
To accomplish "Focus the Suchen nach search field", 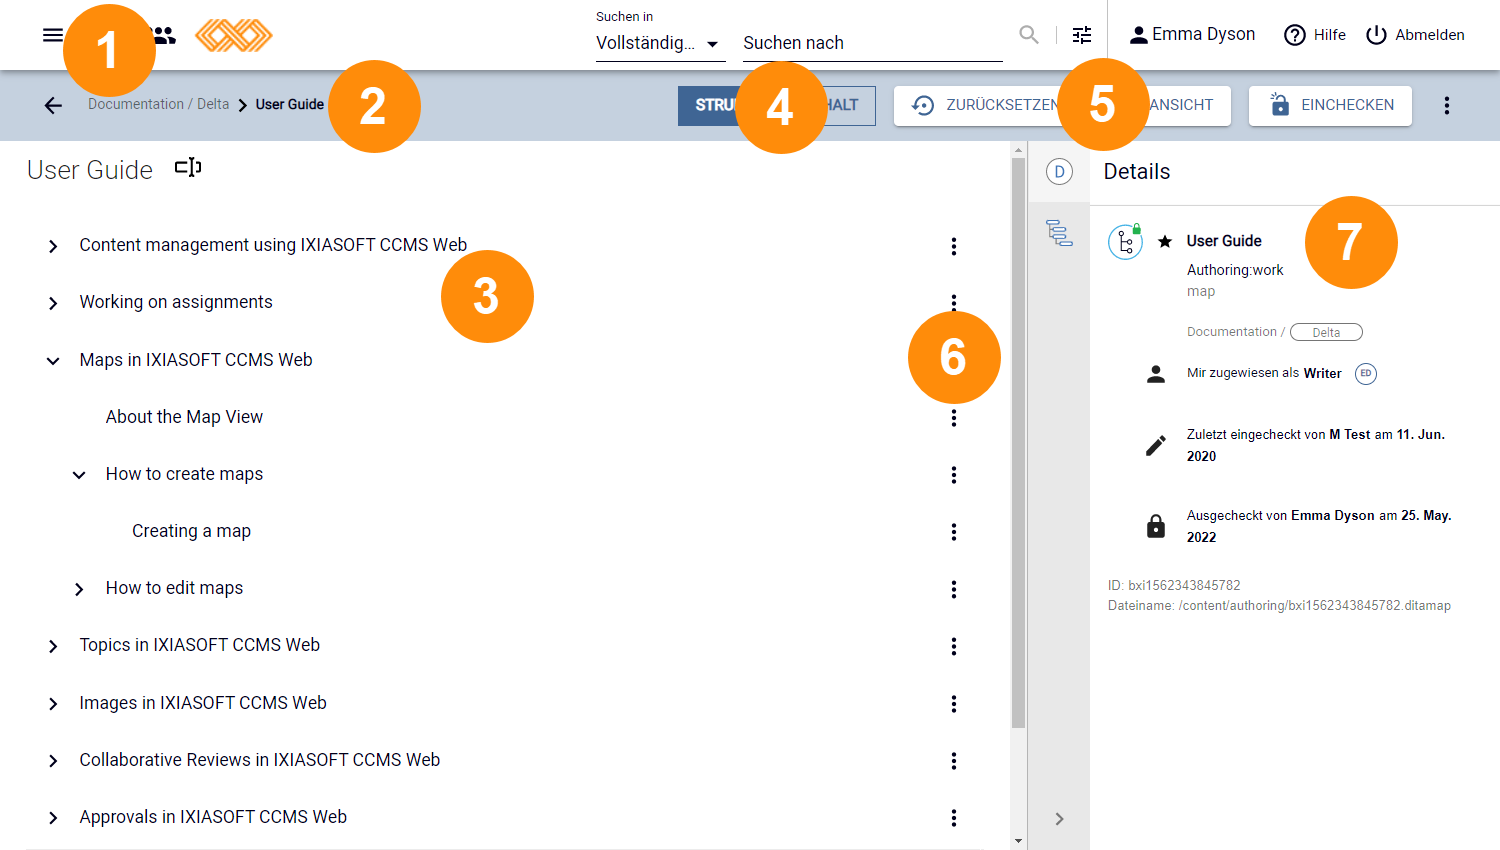I will coord(872,43).
